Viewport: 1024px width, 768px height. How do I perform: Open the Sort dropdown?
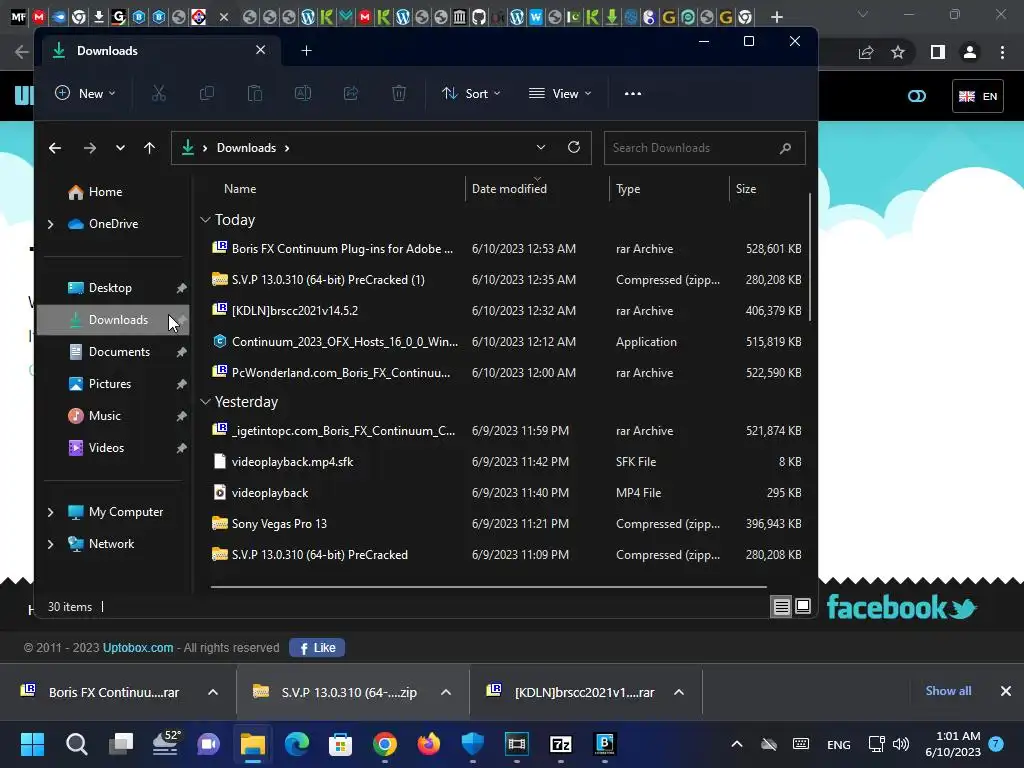(x=471, y=93)
